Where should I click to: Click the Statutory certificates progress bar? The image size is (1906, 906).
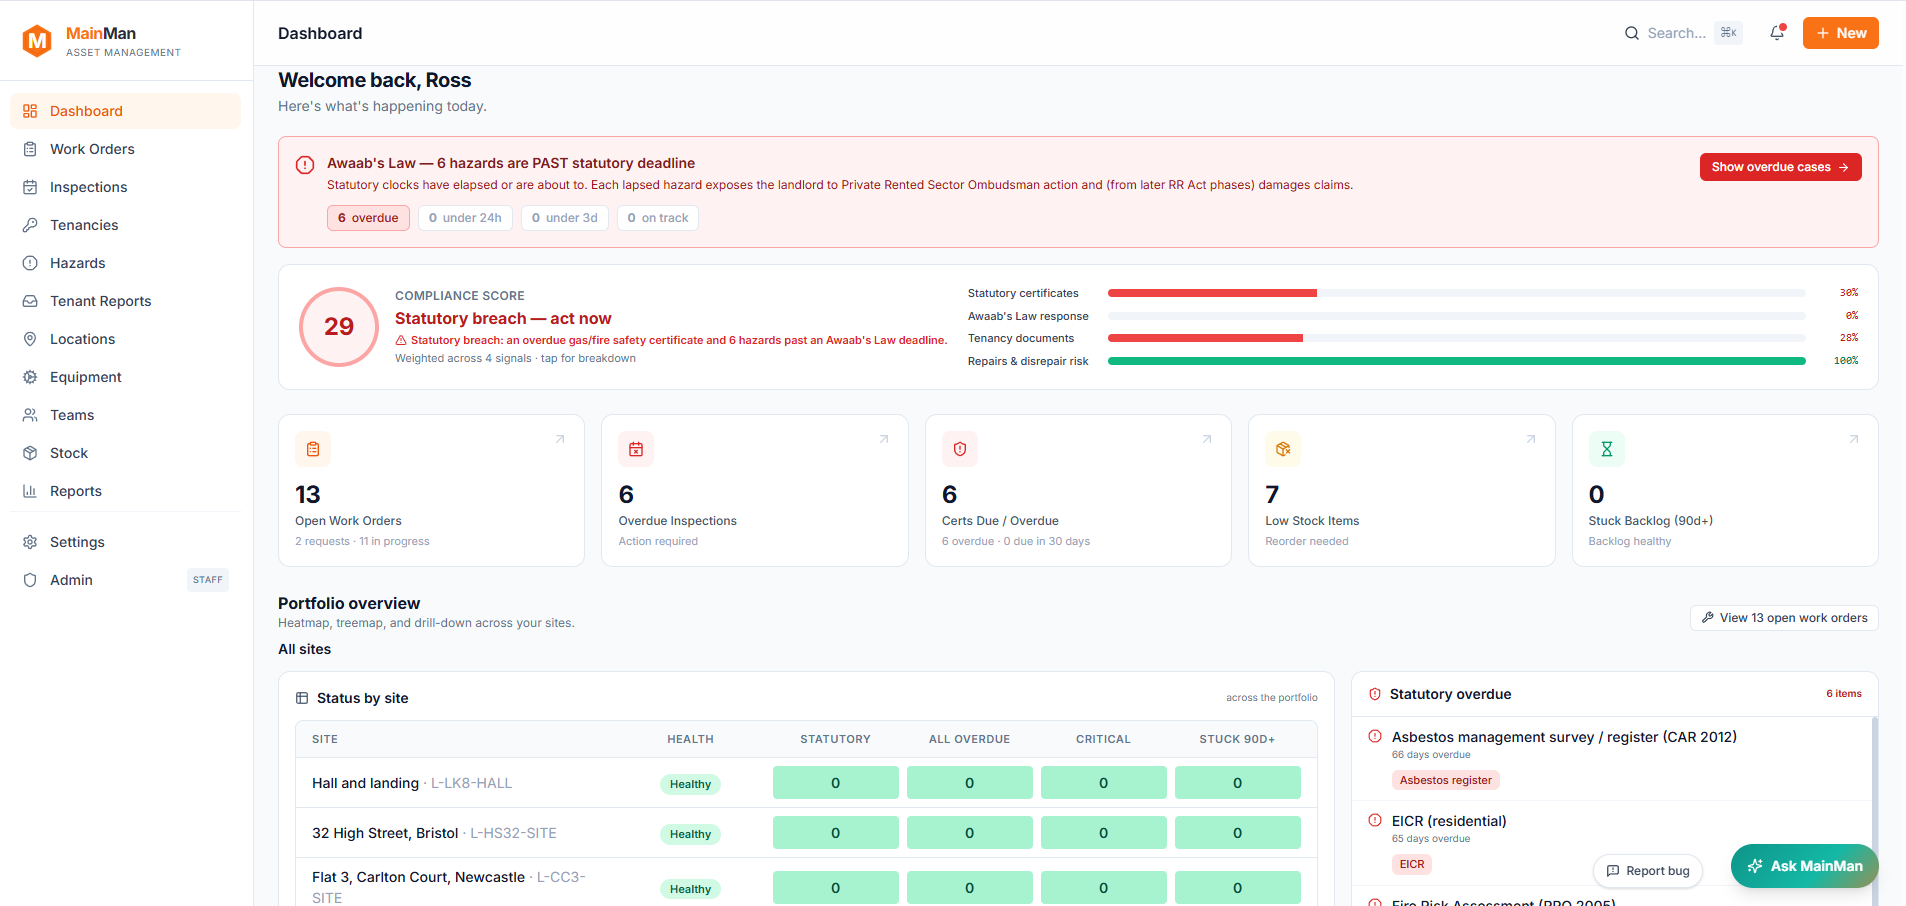(1456, 293)
